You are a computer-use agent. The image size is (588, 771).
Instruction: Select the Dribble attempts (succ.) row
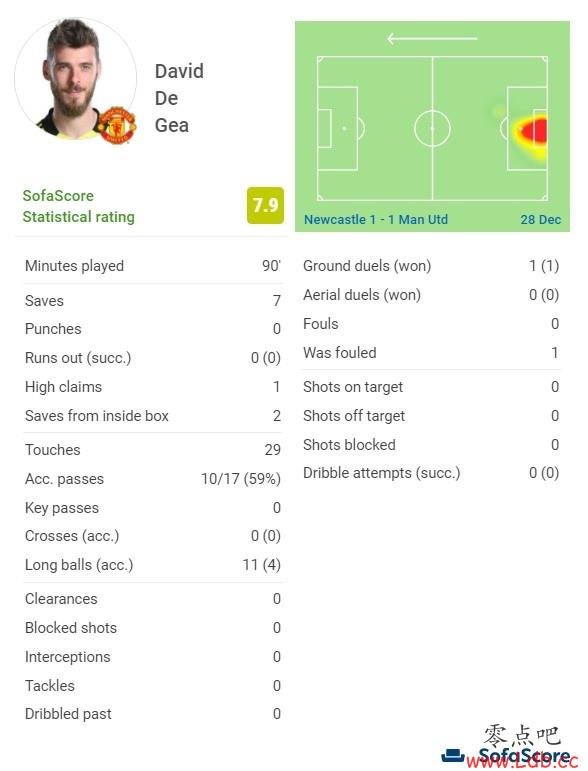[431, 473]
